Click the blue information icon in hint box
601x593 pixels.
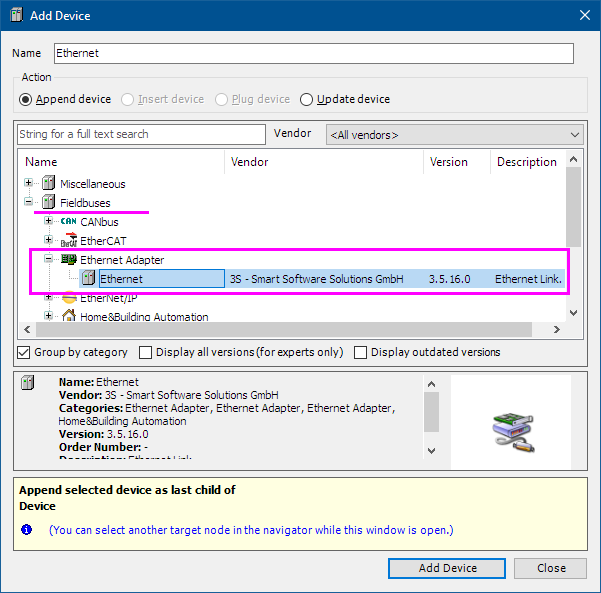point(26,529)
